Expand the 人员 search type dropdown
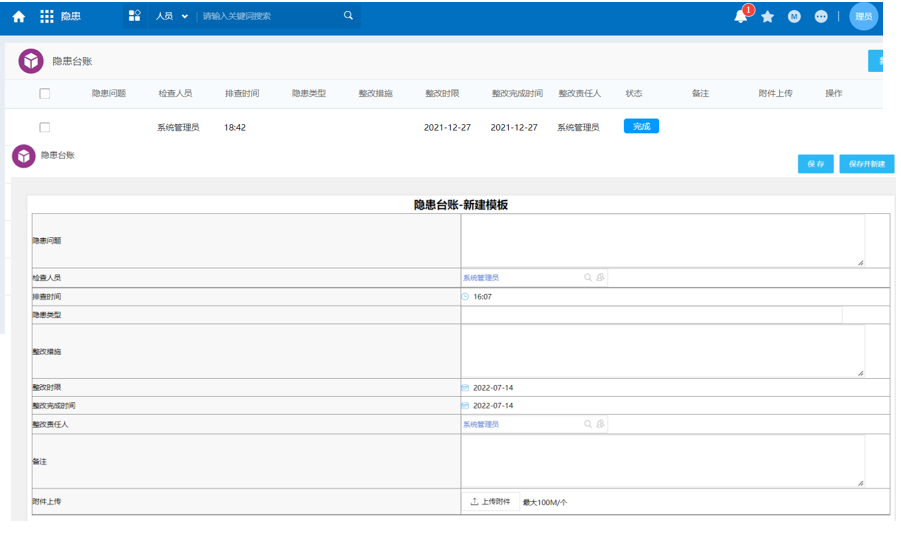The image size is (901, 537). coord(172,16)
